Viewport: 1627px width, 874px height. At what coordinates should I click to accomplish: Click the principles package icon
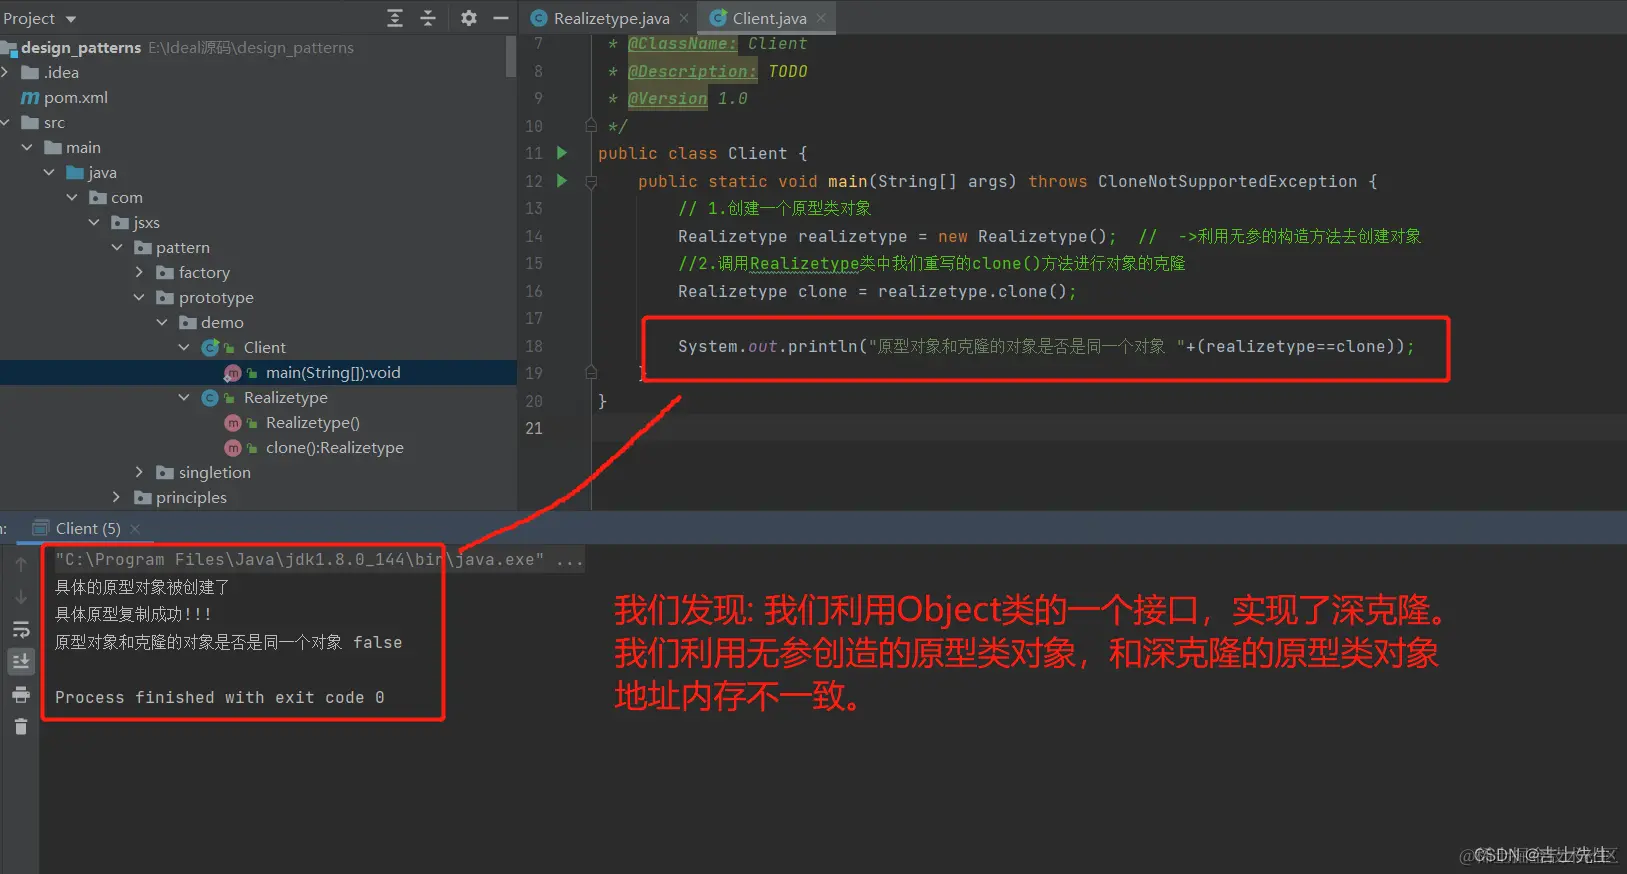click(x=143, y=497)
